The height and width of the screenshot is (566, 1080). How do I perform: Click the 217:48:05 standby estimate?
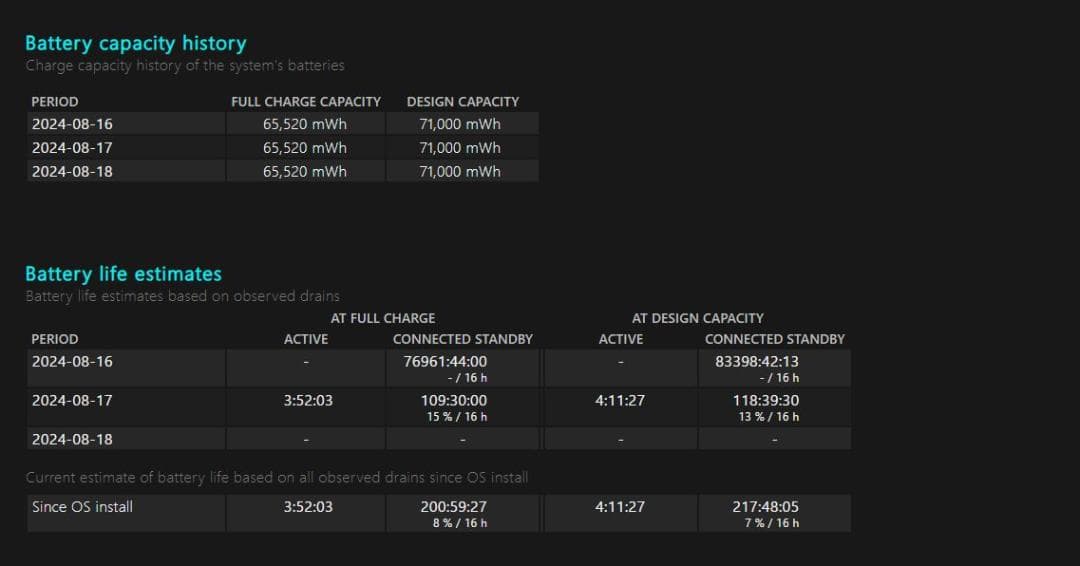pyautogui.click(x=765, y=507)
